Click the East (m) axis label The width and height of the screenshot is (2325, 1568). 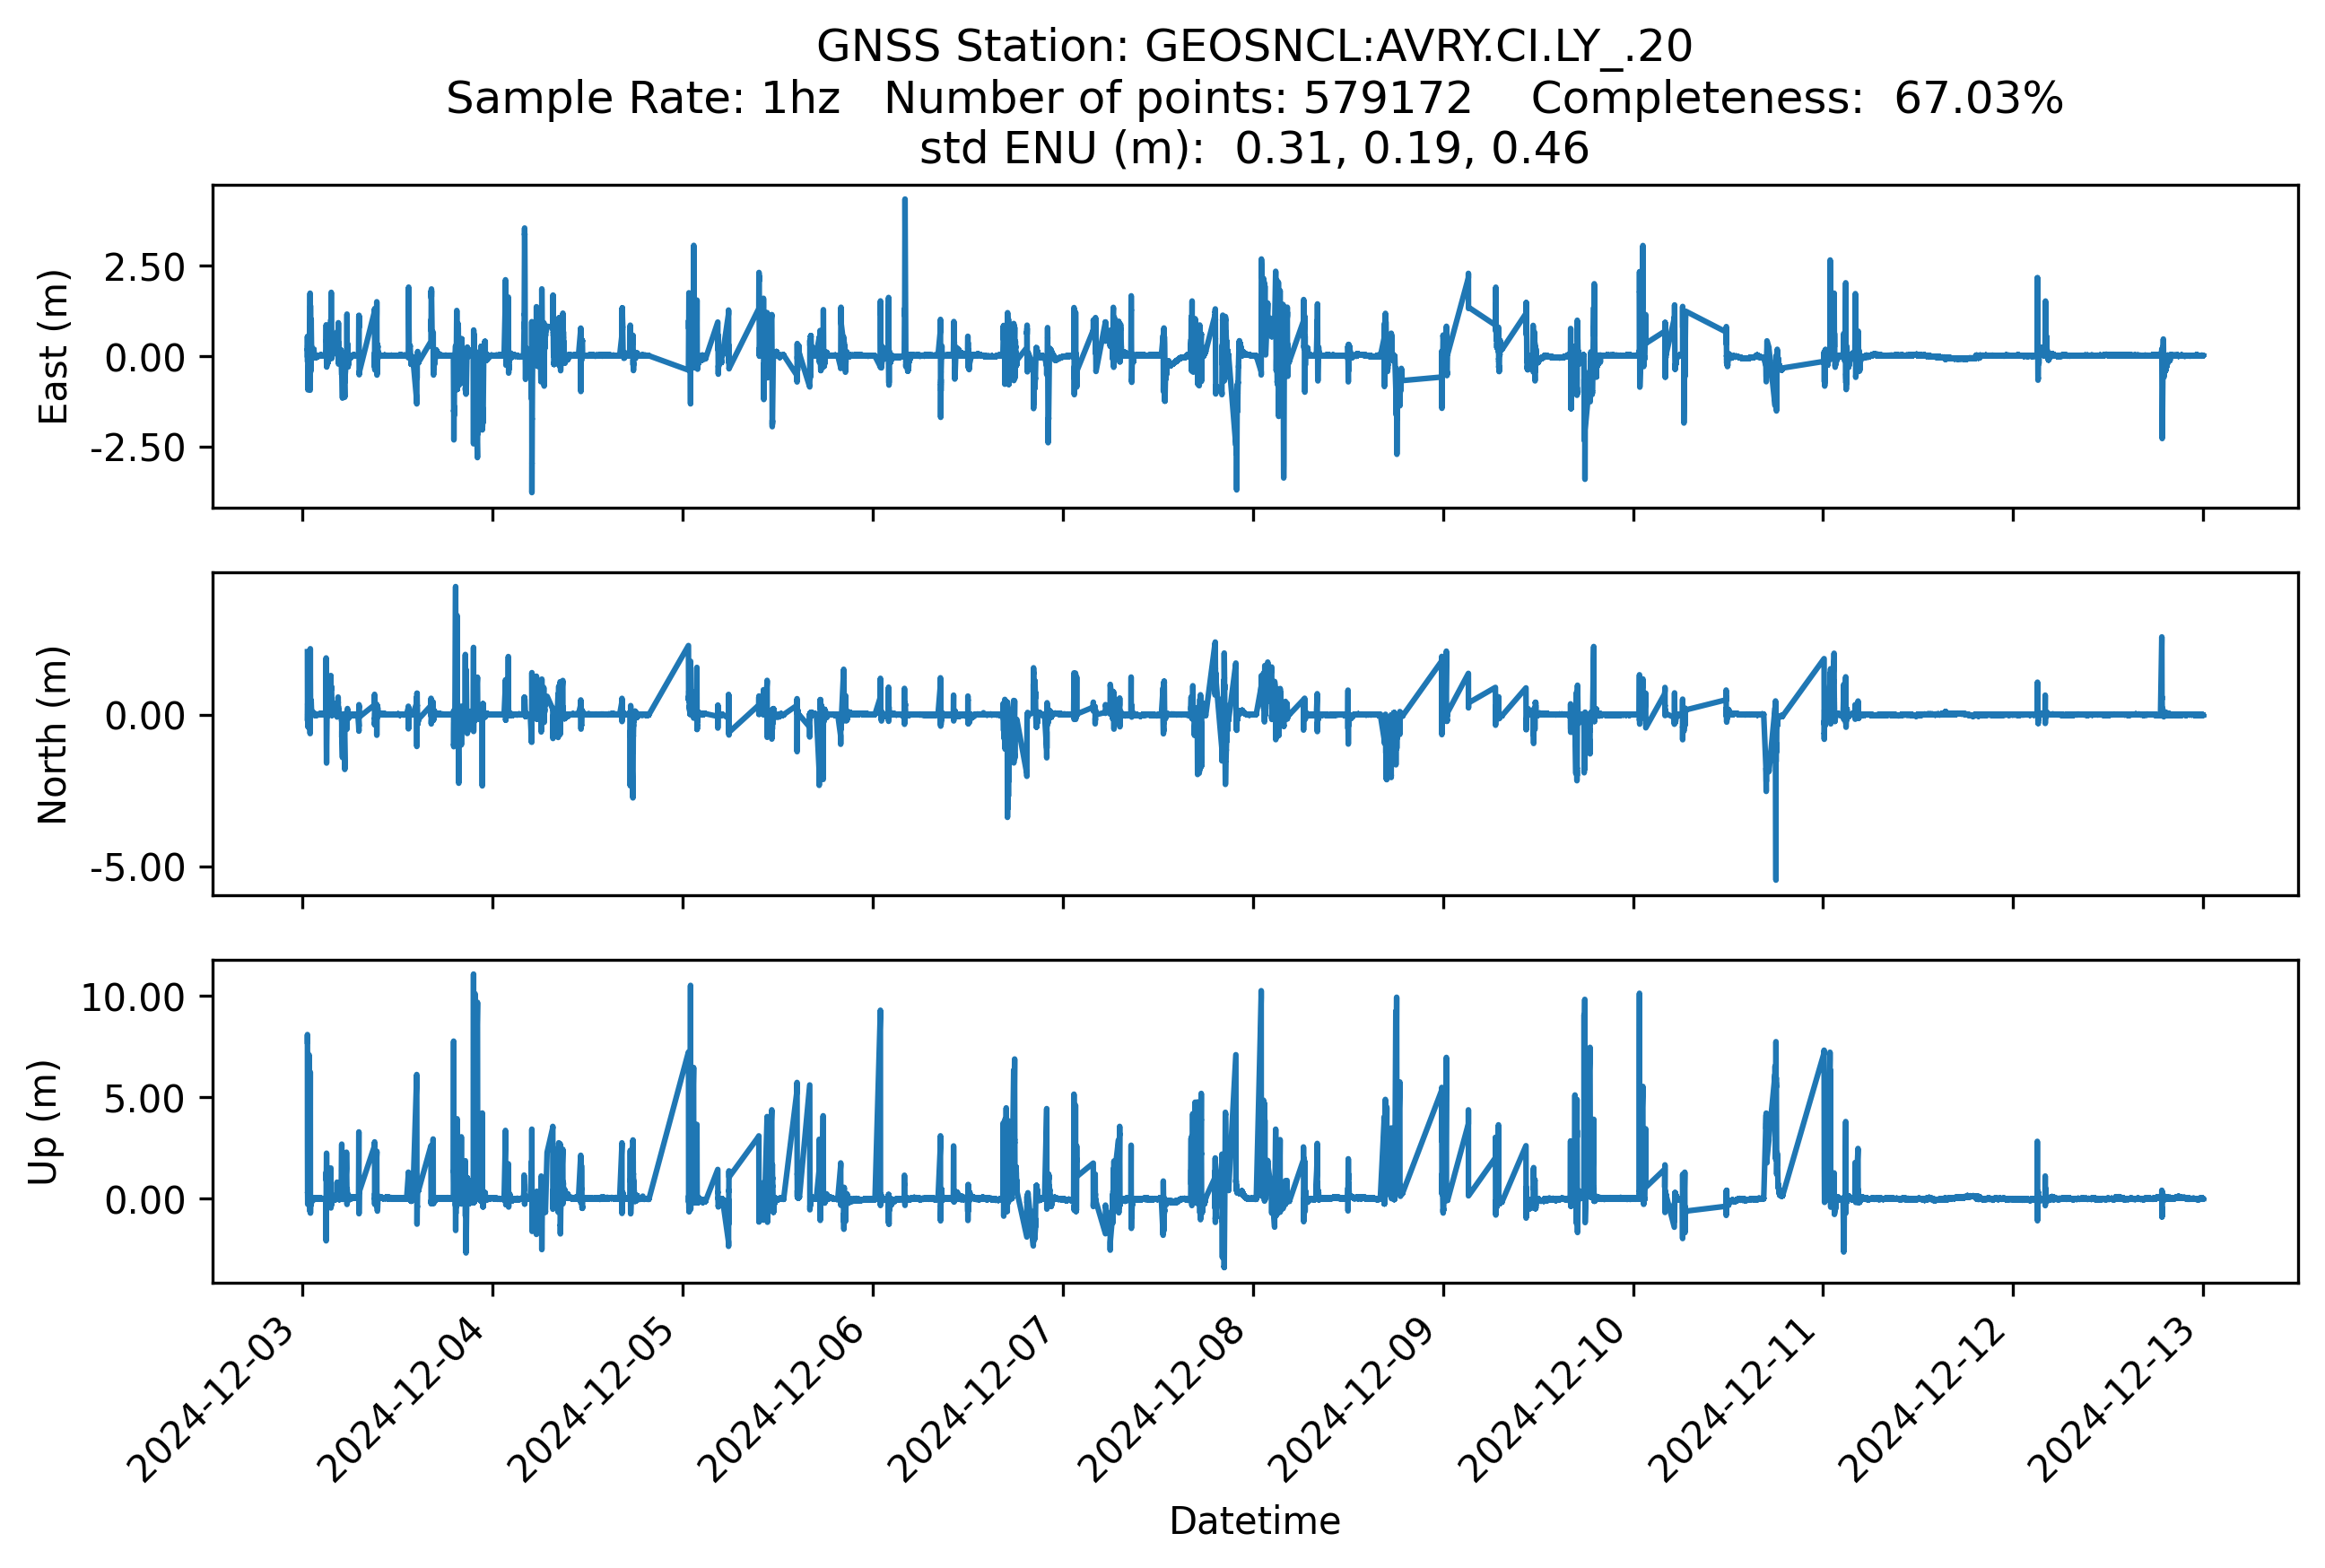click(x=53, y=347)
